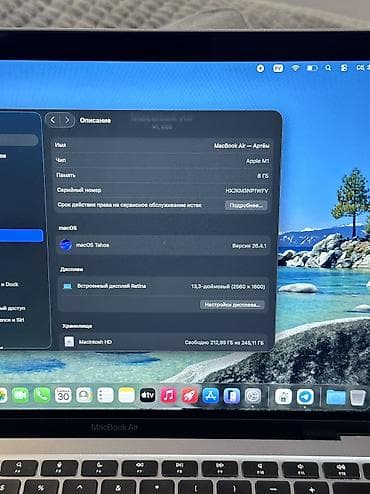
Task: Open the sidebar item ending with и Siri
Action: [x=12, y=320]
